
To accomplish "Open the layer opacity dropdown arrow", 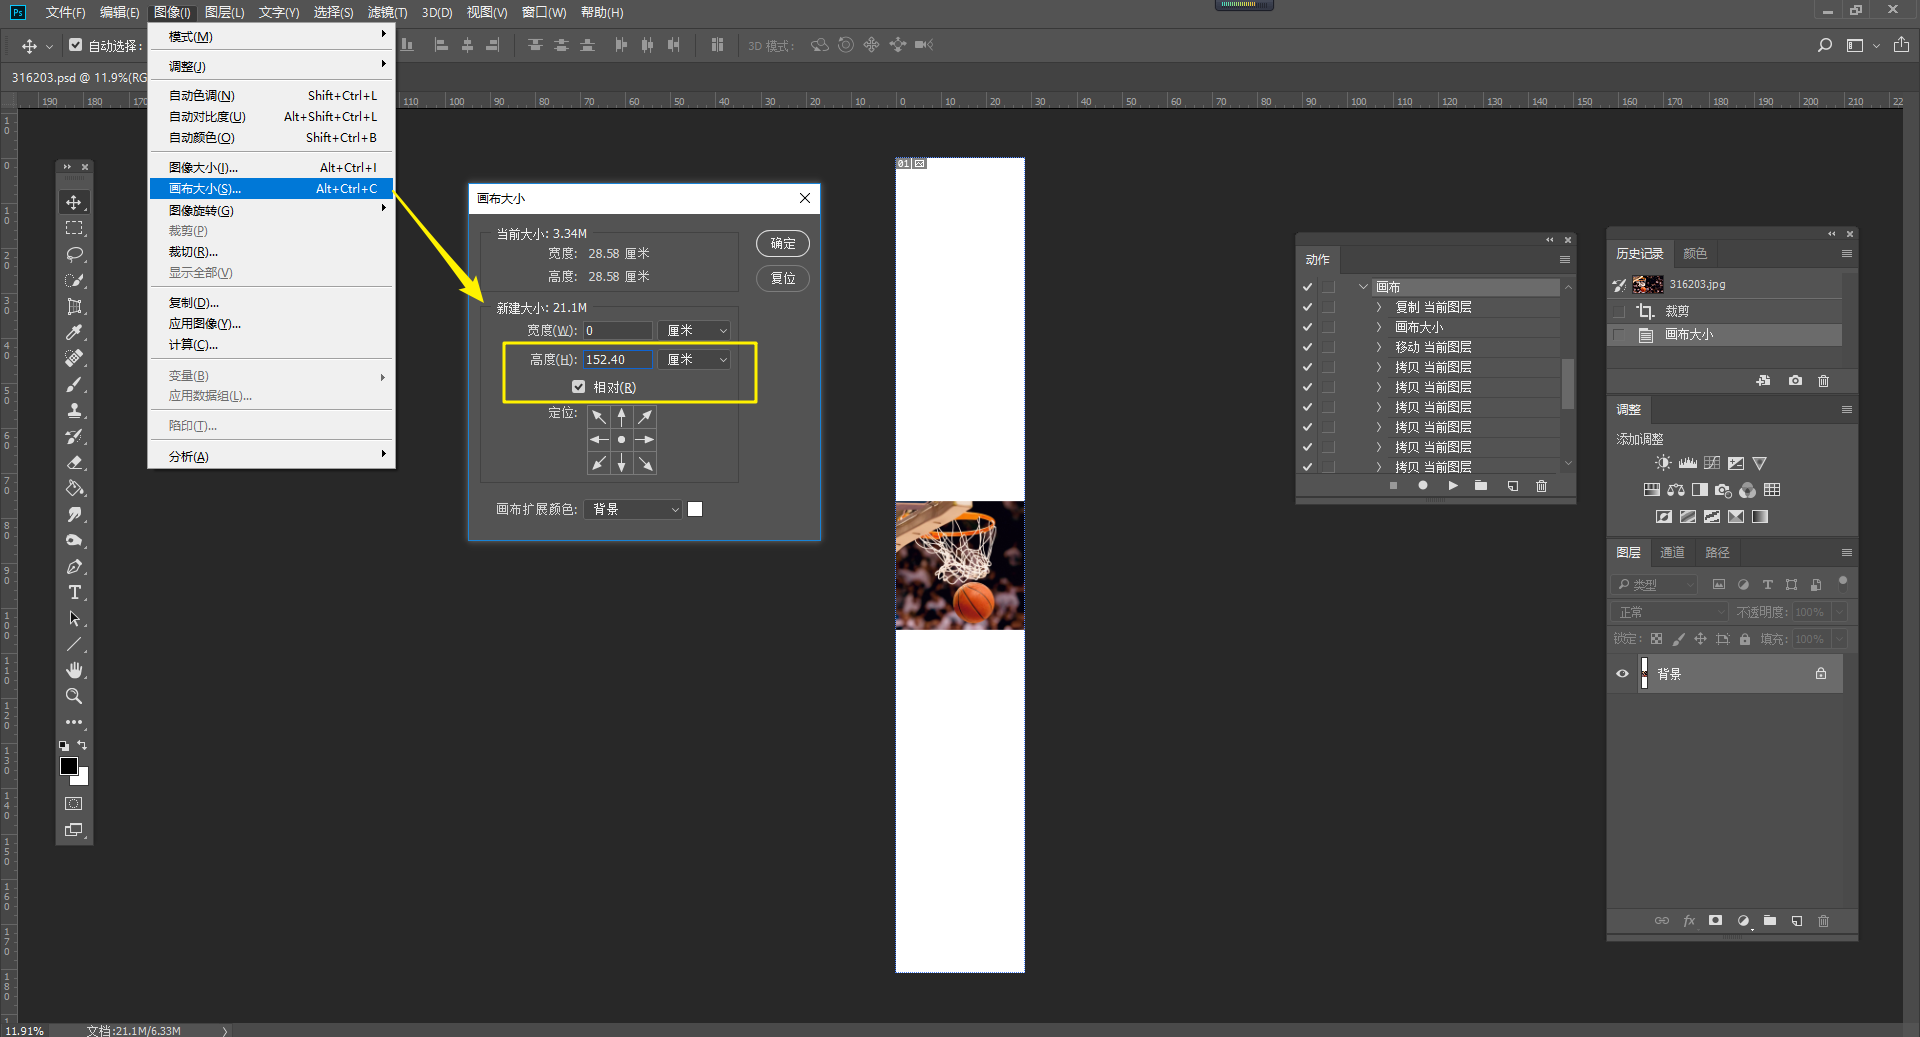I will tap(1839, 612).
